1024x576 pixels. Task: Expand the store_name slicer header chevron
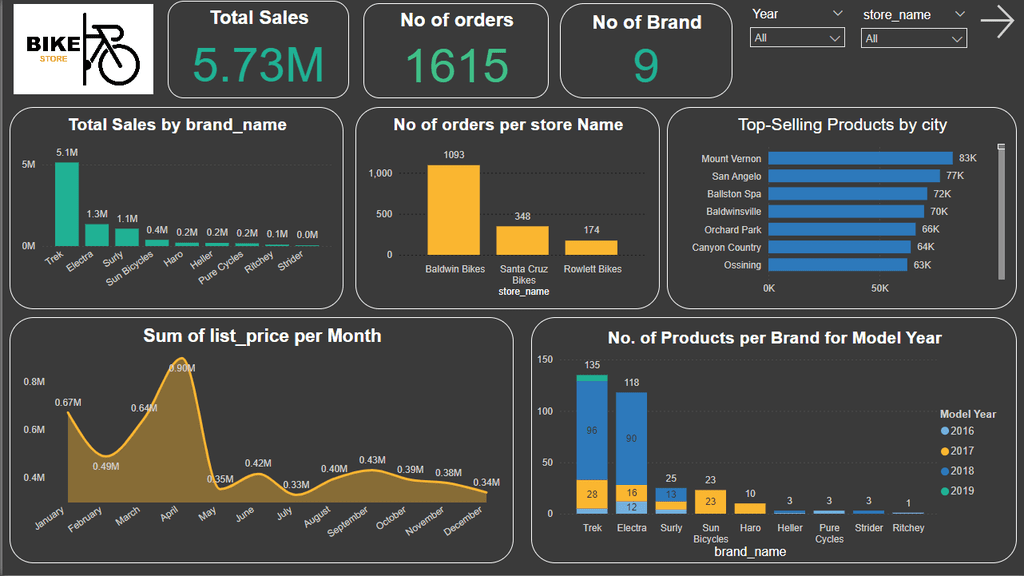(959, 14)
